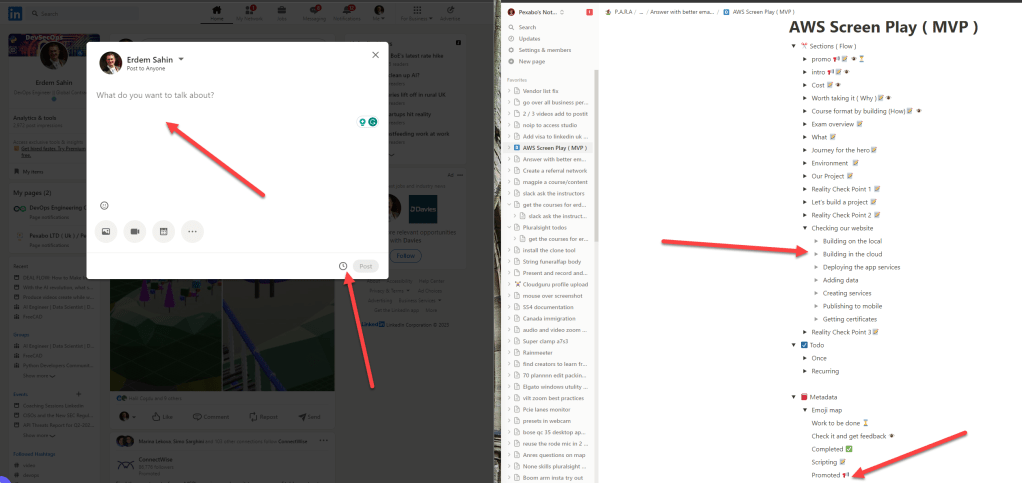Add a photo to the LinkedIn post
Image resolution: width=1022 pixels, height=483 pixels.
point(106,231)
